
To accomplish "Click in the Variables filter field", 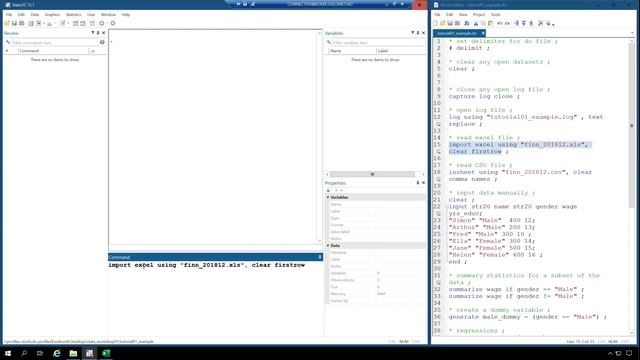I will [x=378, y=42].
